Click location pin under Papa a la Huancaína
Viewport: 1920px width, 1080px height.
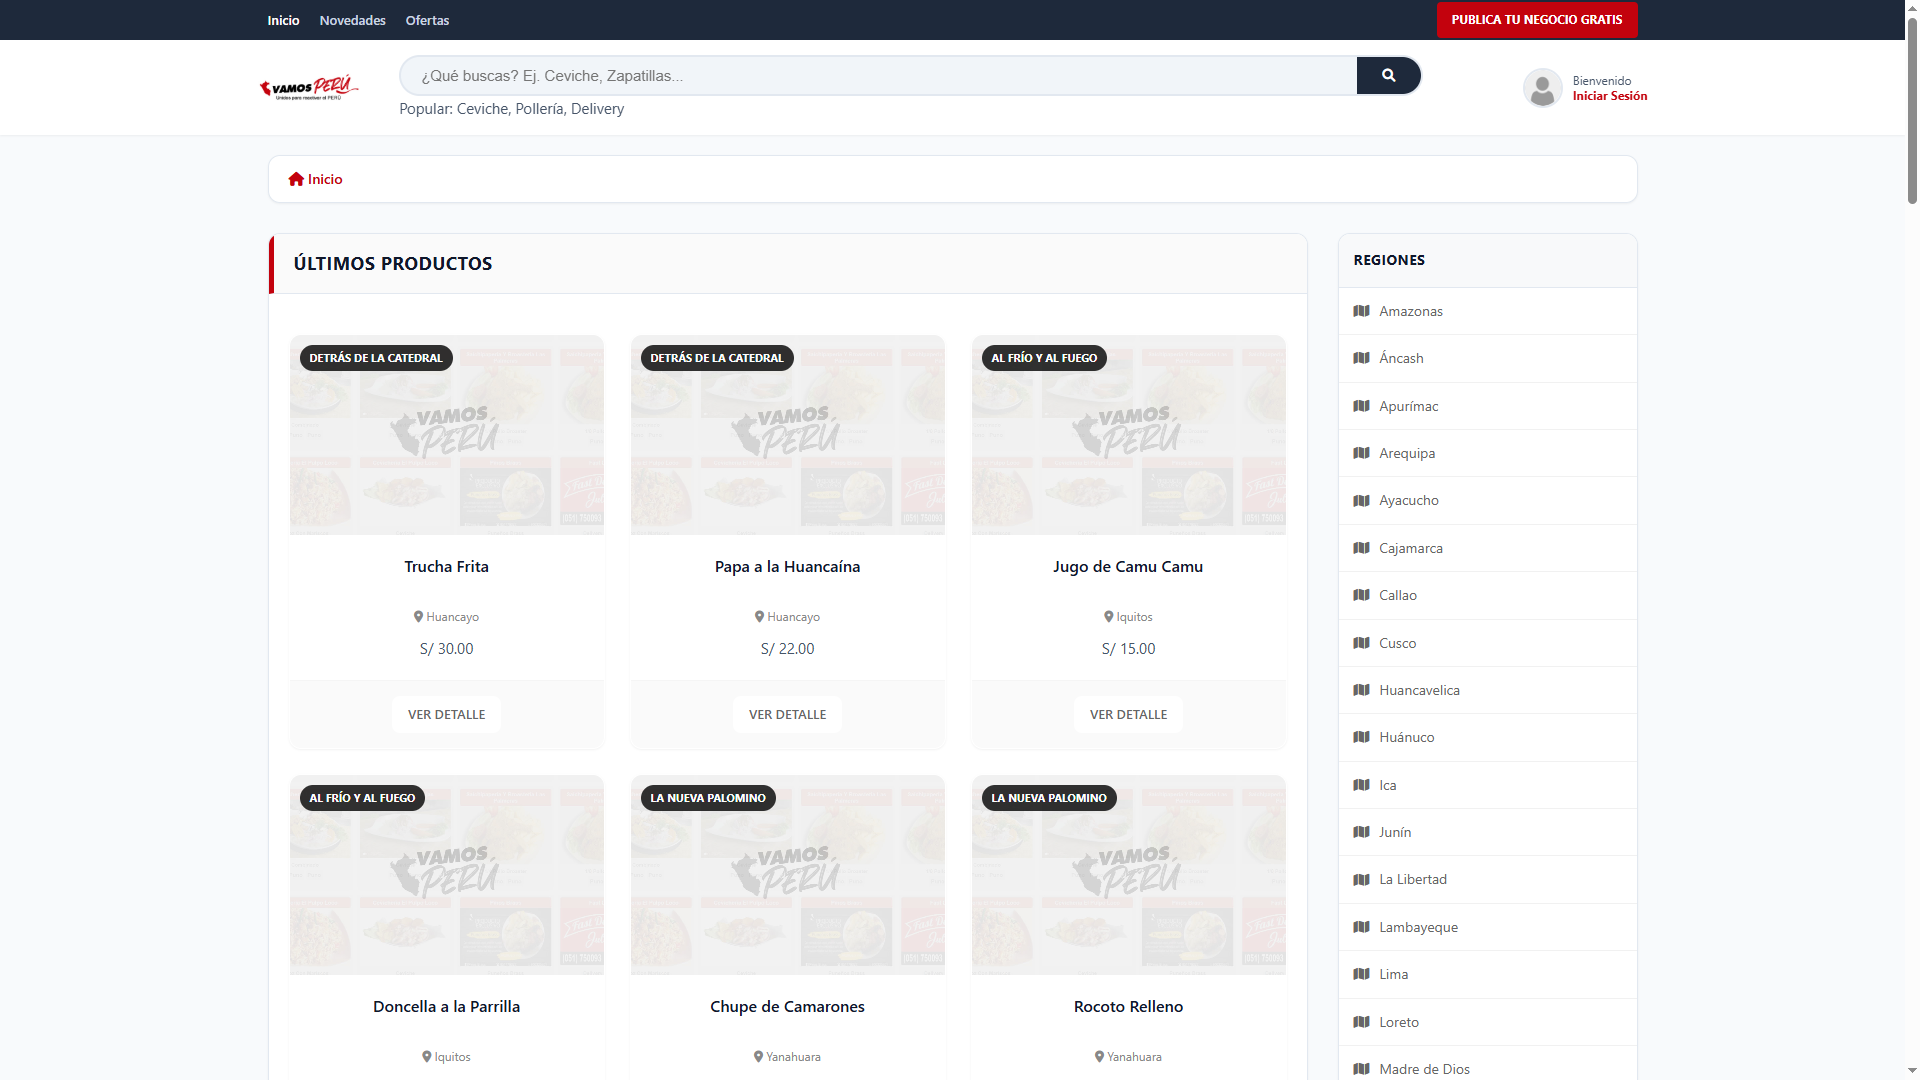point(759,617)
